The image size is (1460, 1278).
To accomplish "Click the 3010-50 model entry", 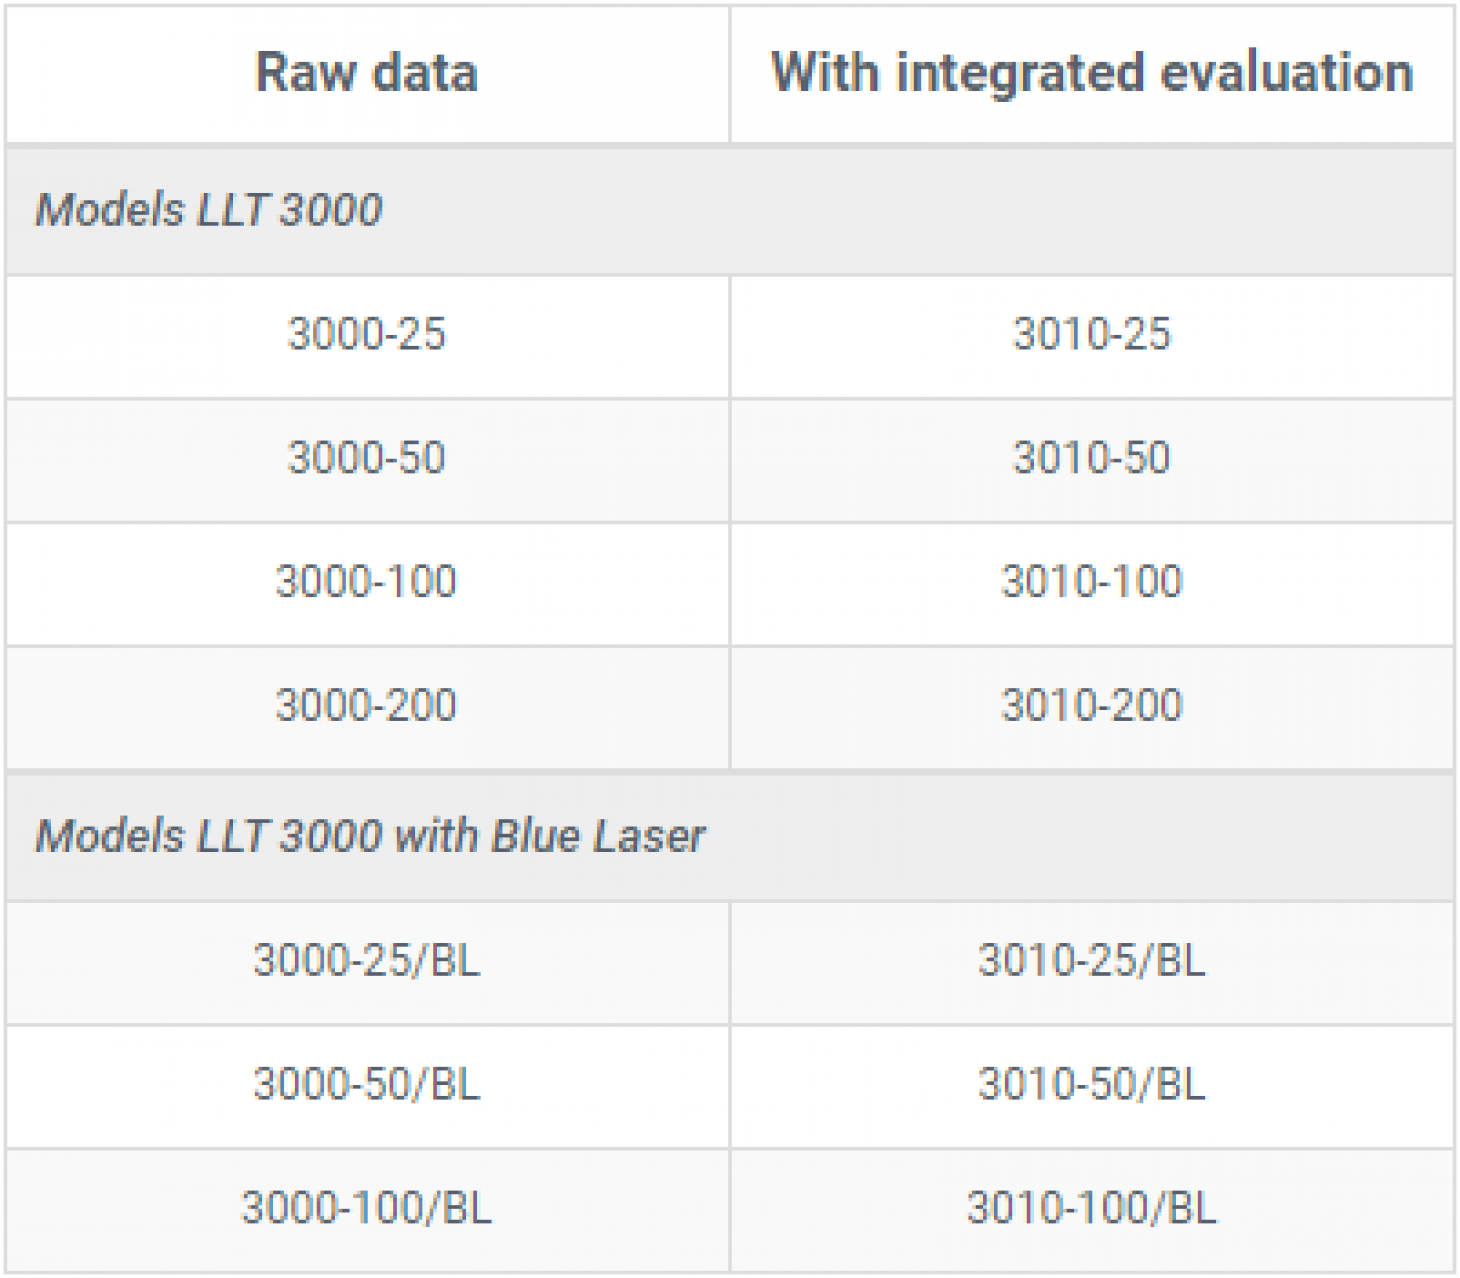I will point(1091,458).
